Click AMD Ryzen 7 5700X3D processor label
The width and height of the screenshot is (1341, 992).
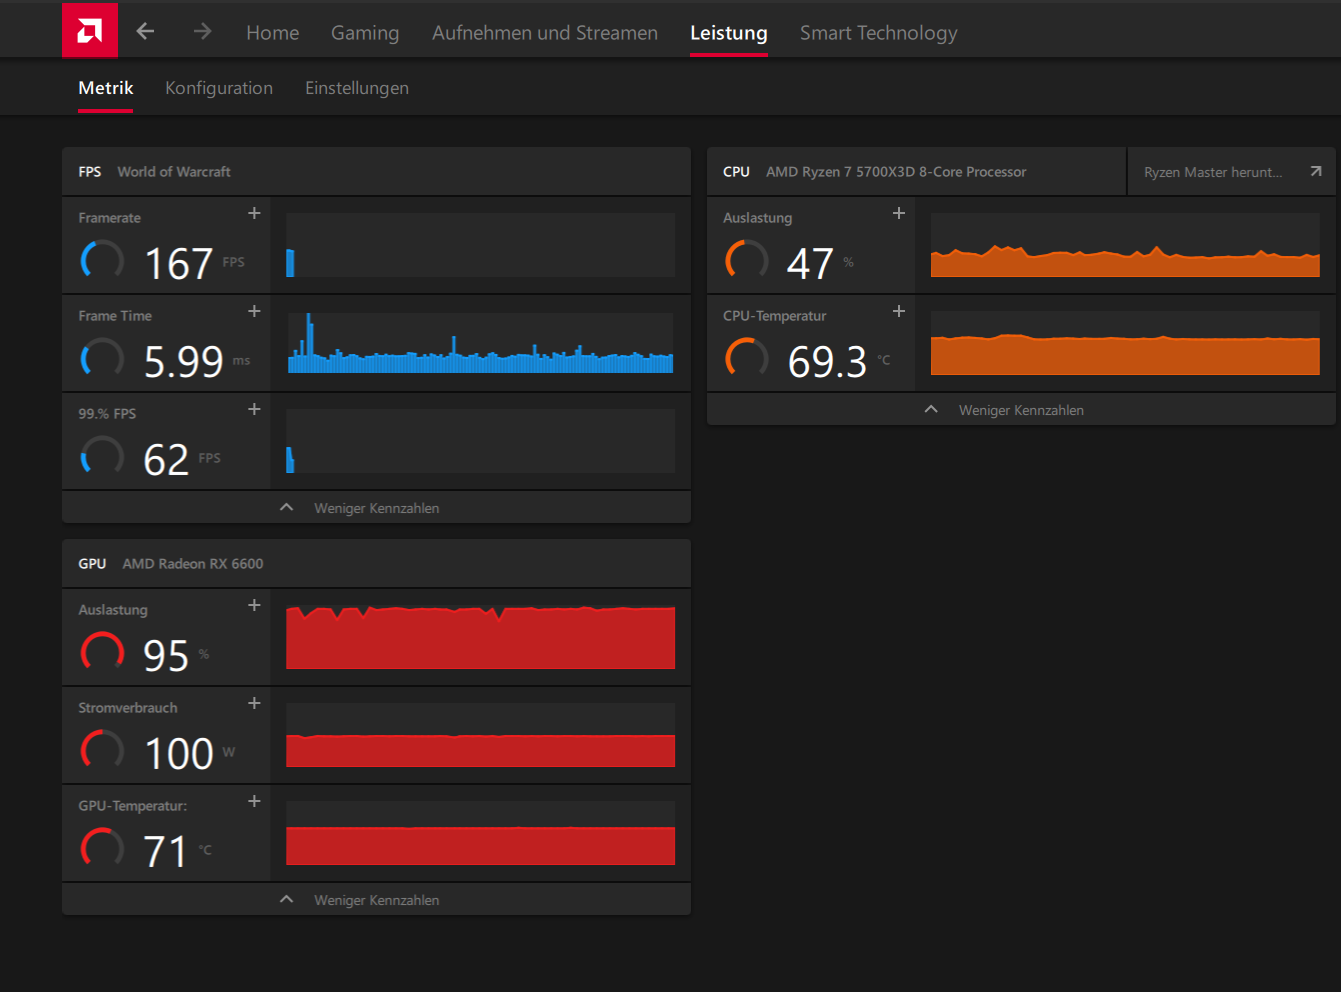896,172
